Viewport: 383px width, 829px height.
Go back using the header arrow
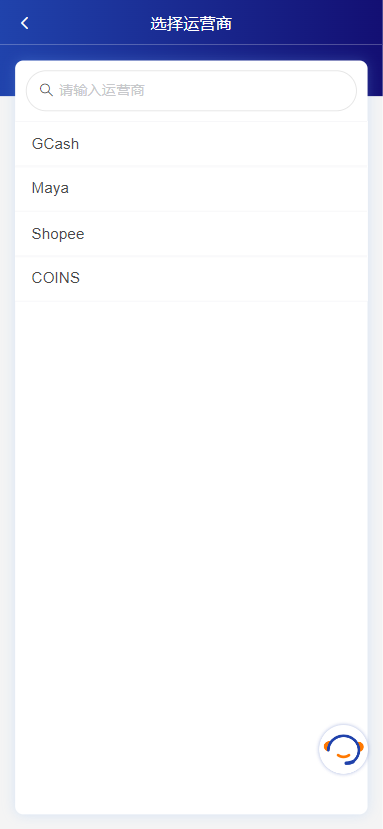(x=24, y=23)
